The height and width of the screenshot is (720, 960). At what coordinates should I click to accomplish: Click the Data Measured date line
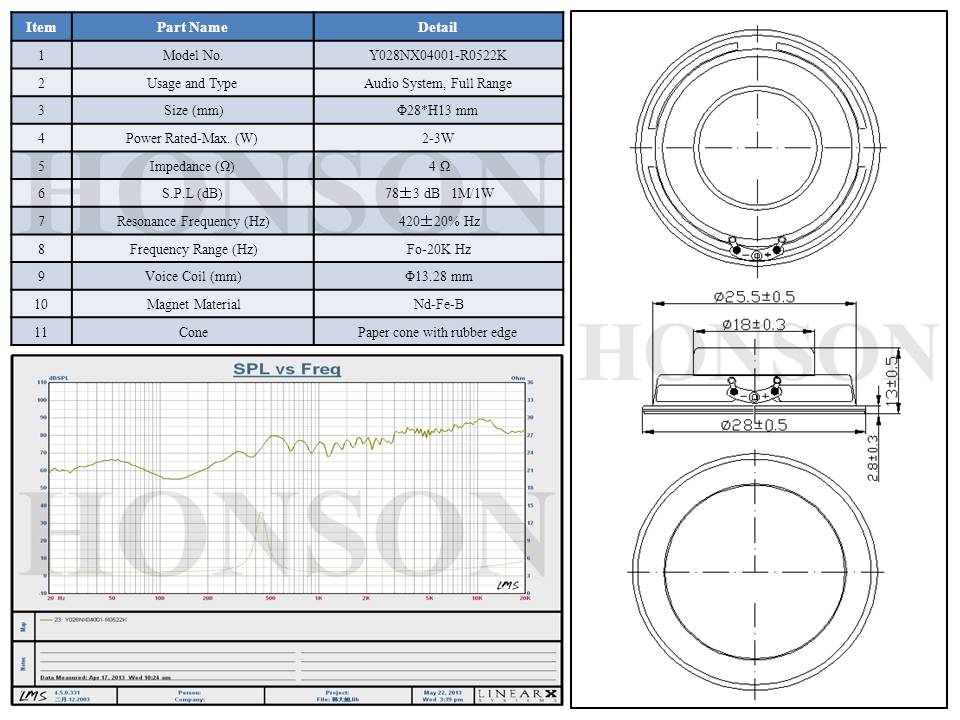pyautogui.click(x=105, y=677)
